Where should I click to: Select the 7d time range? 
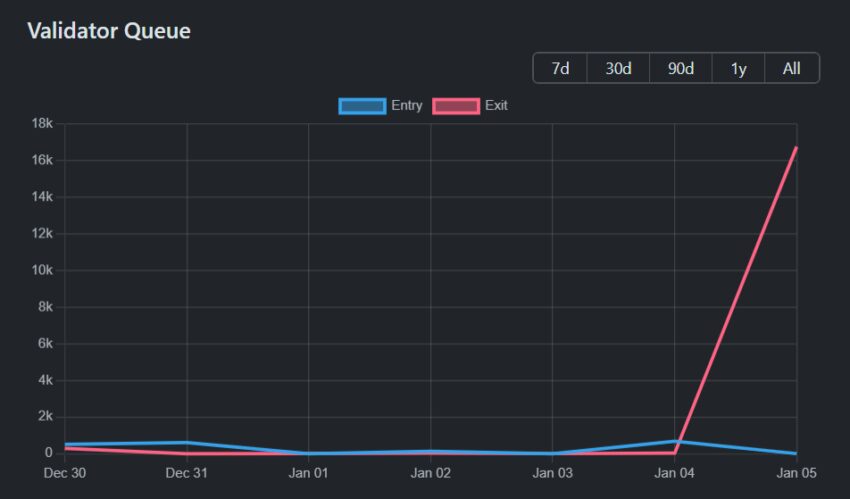(561, 68)
